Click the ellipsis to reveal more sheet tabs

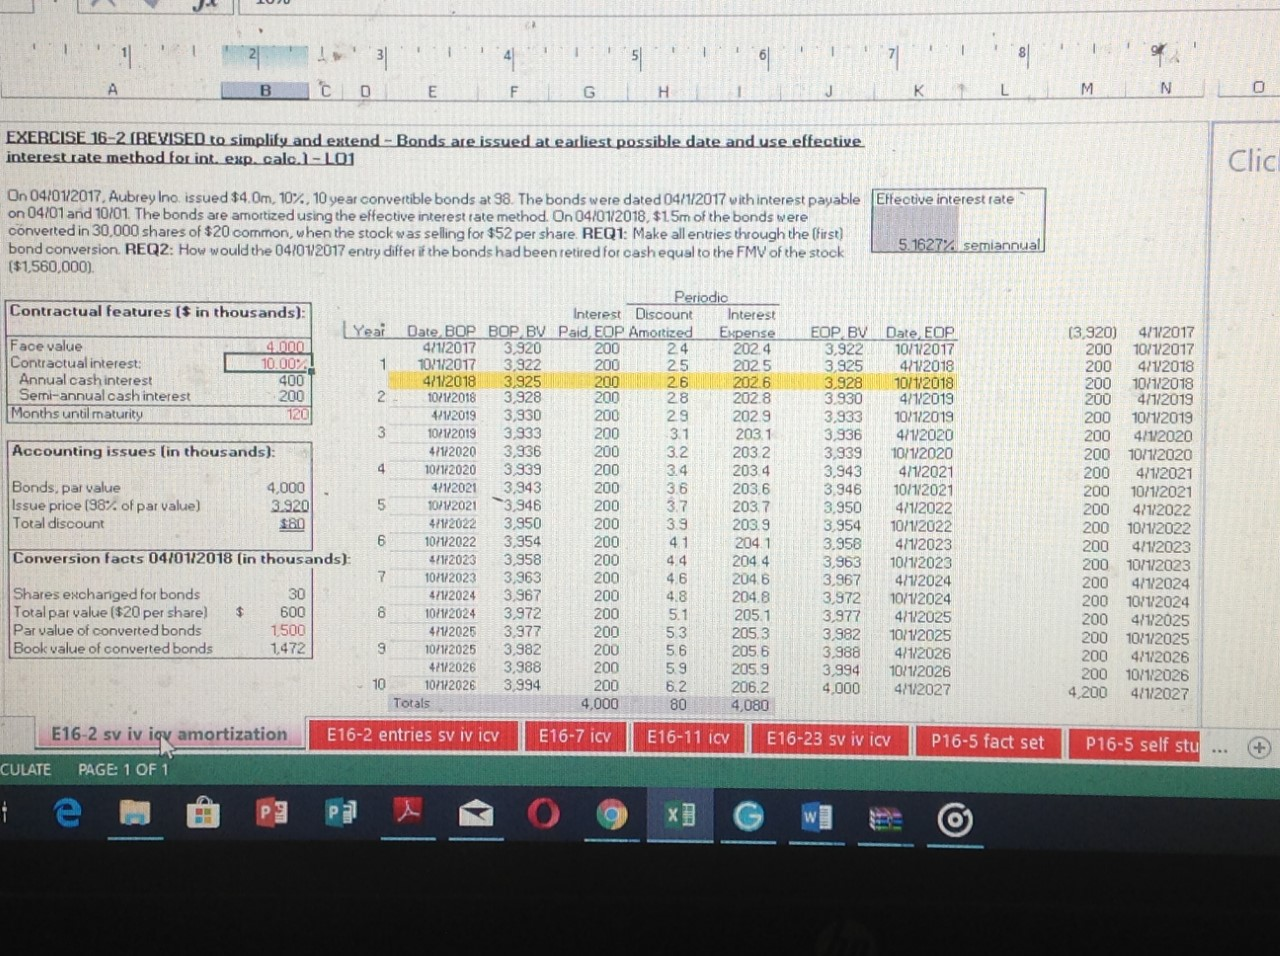coord(1217,746)
